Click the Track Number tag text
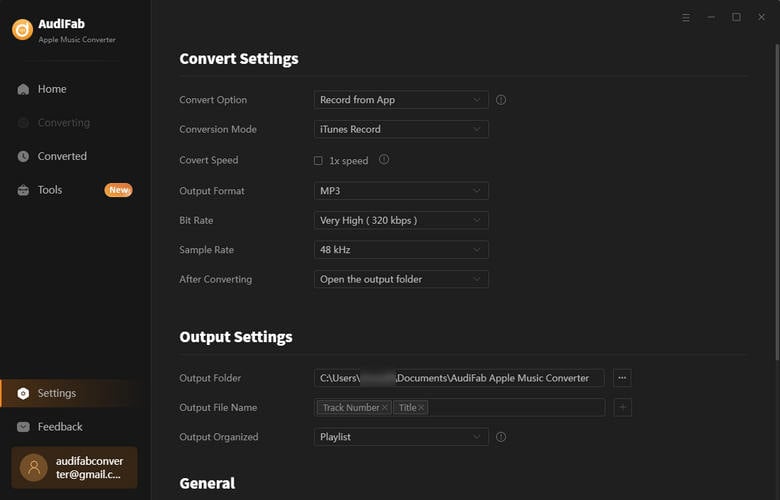This screenshot has height=500, width=780. pos(351,407)
